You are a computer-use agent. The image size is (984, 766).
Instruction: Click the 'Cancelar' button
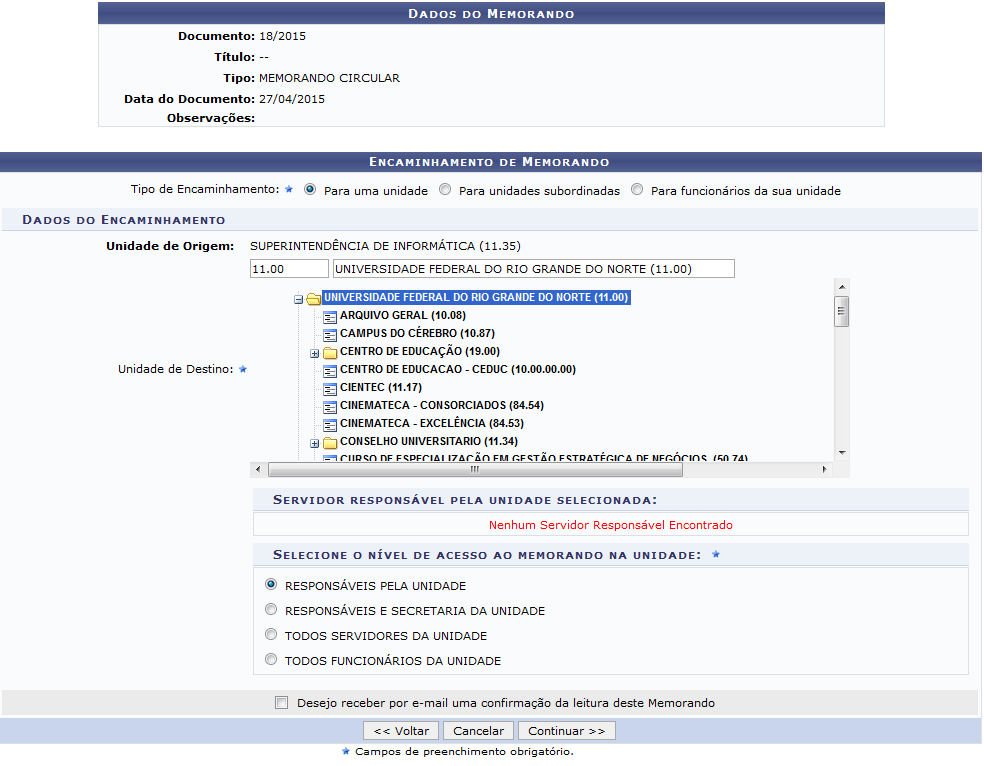pos(478,731)
